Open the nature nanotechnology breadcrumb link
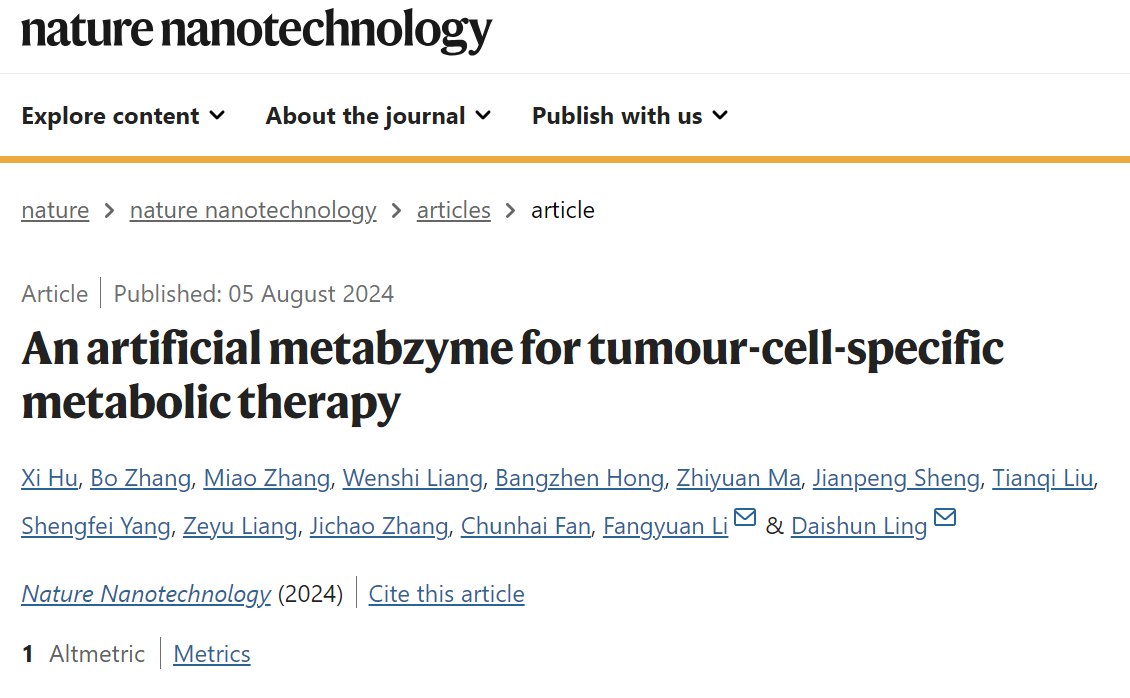The image size is (1130, 698). pos(253,210)
